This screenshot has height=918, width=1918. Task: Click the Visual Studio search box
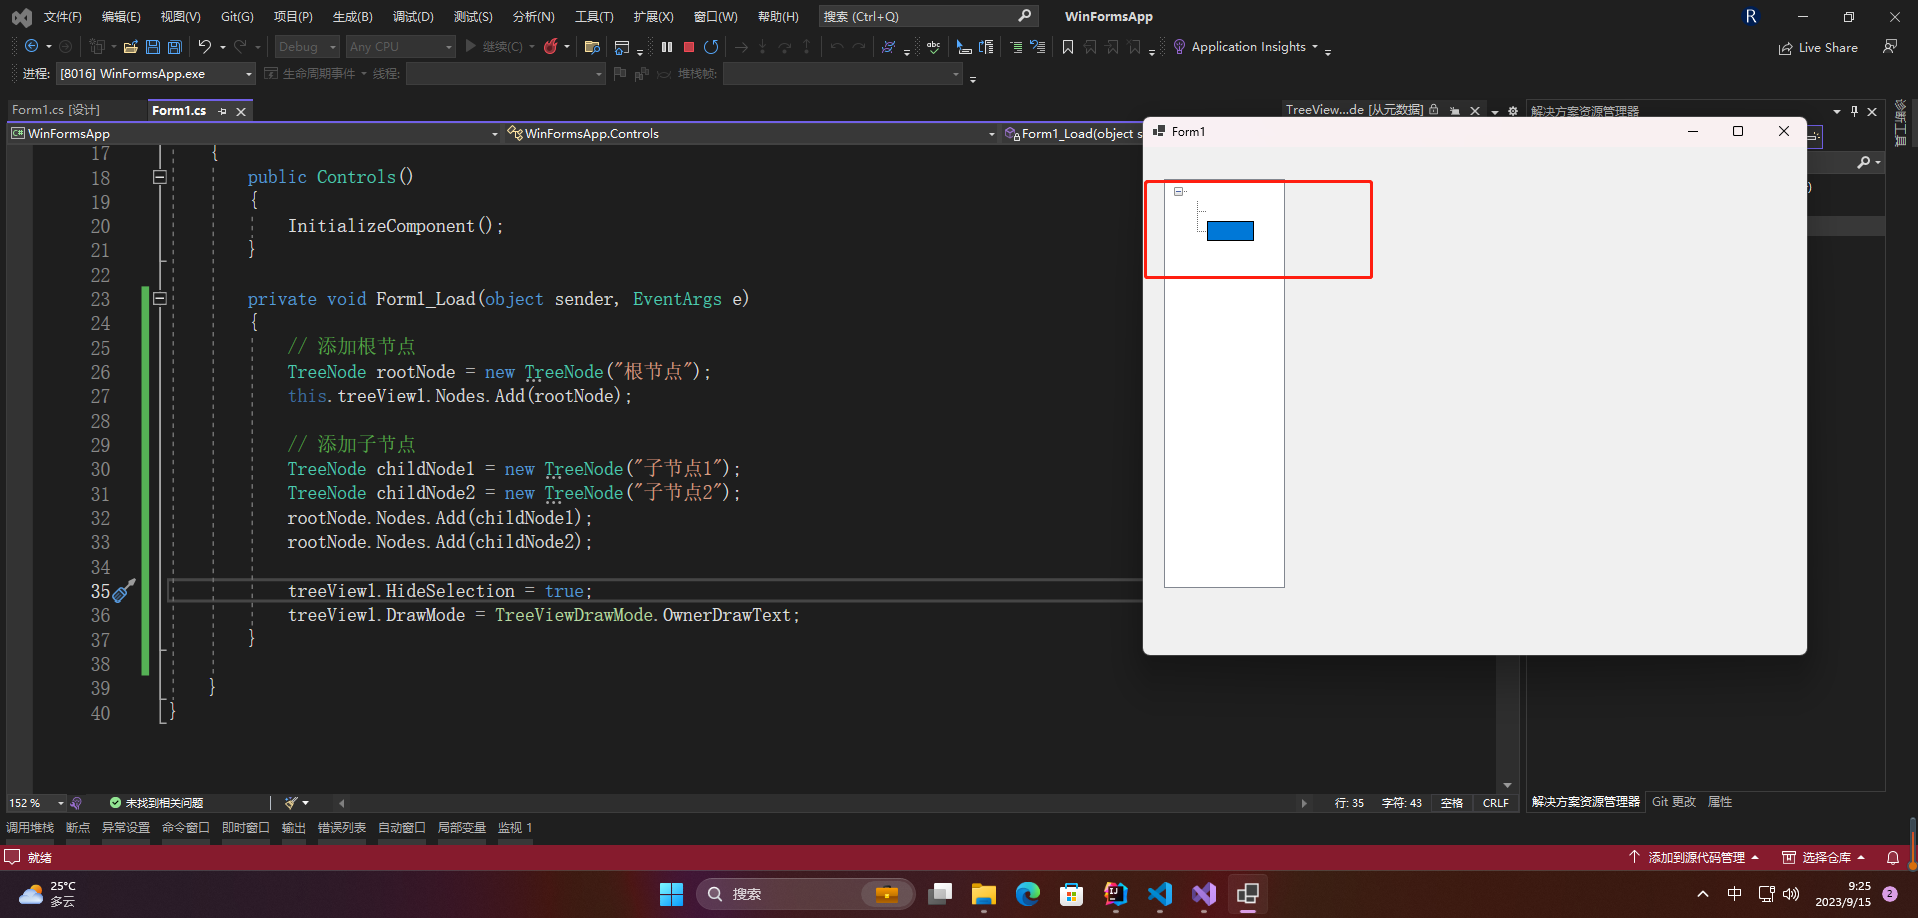[x=927, y=16]
